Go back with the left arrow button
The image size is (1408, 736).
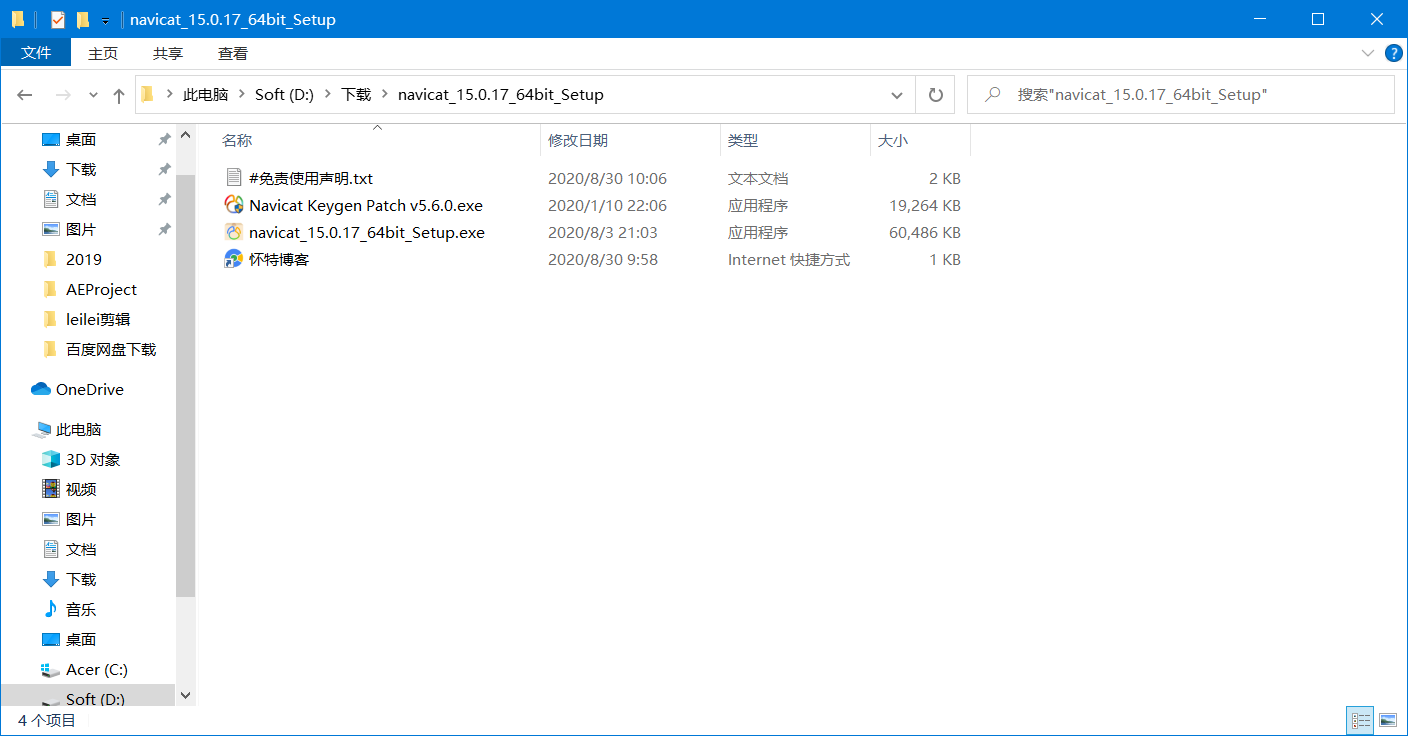coord(25,95)
